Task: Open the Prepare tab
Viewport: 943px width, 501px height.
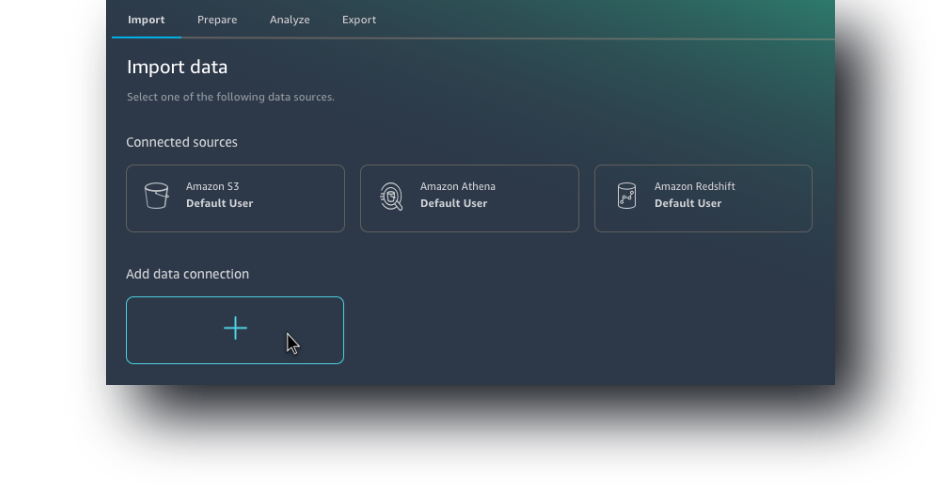Action: (x=217, y=20)
